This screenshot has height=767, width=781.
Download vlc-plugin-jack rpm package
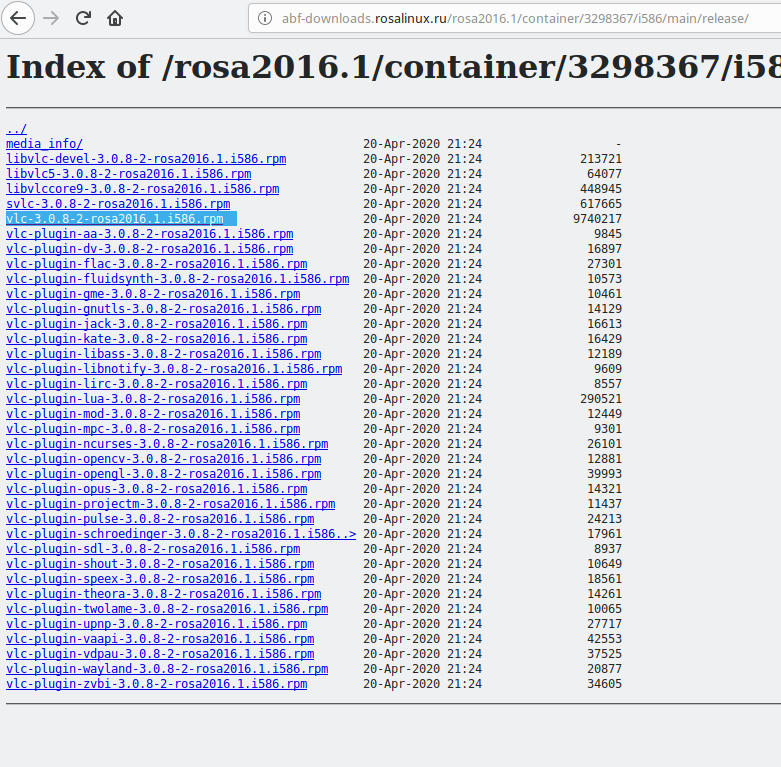coord(156,323)
